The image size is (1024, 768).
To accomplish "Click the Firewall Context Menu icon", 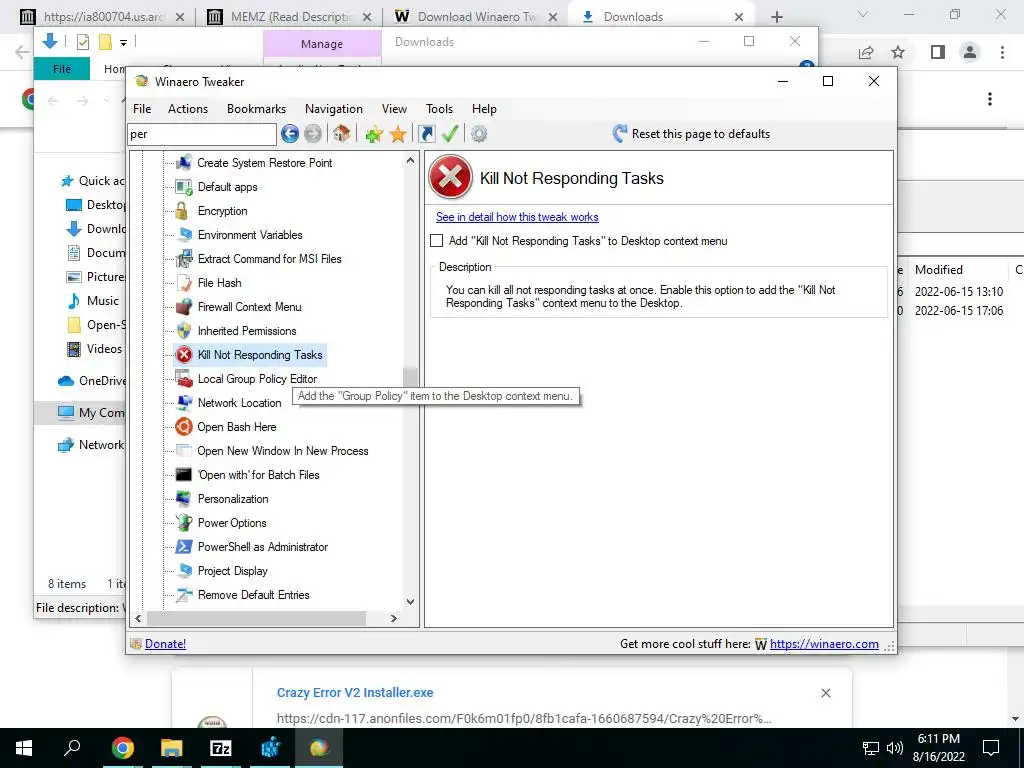I will click(x=184, y=306).
